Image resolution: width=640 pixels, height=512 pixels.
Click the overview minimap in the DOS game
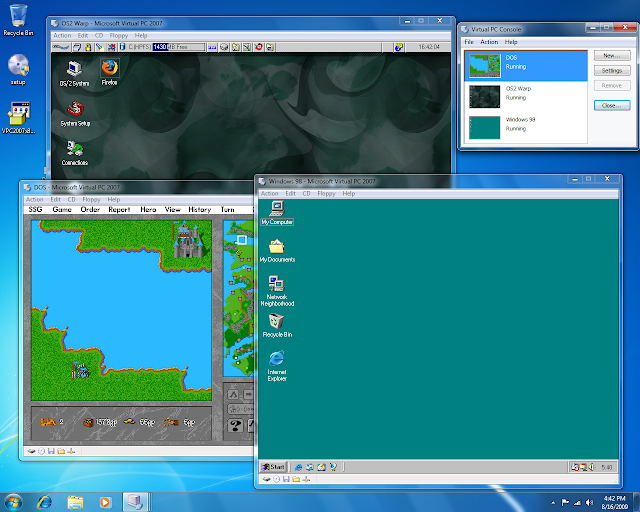(239, 298)
